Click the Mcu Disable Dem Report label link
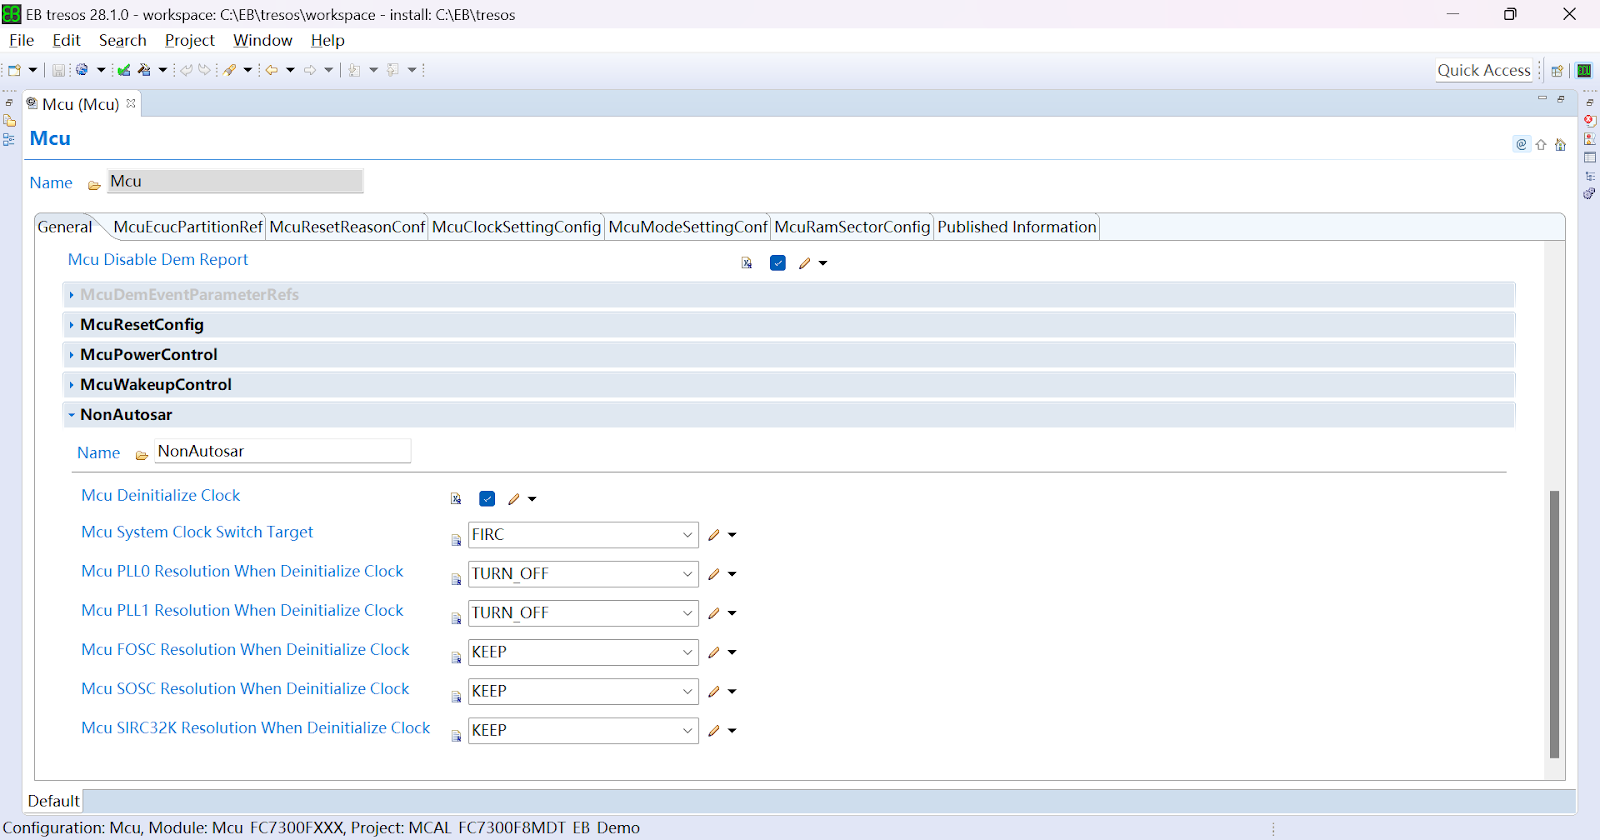 (x=158, y=260)
